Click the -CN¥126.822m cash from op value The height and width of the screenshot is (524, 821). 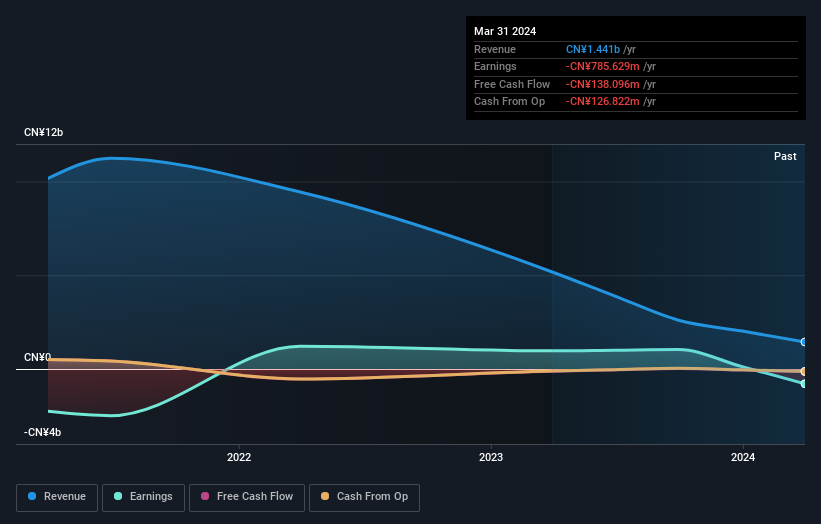pyautogui.click(x=602, y=102)
